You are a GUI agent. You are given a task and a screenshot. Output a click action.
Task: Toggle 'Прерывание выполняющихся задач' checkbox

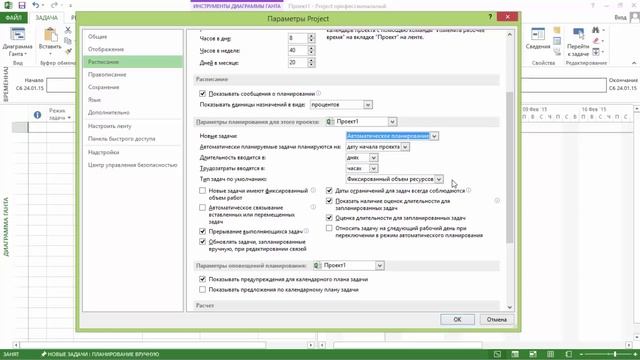coord(202,231)
